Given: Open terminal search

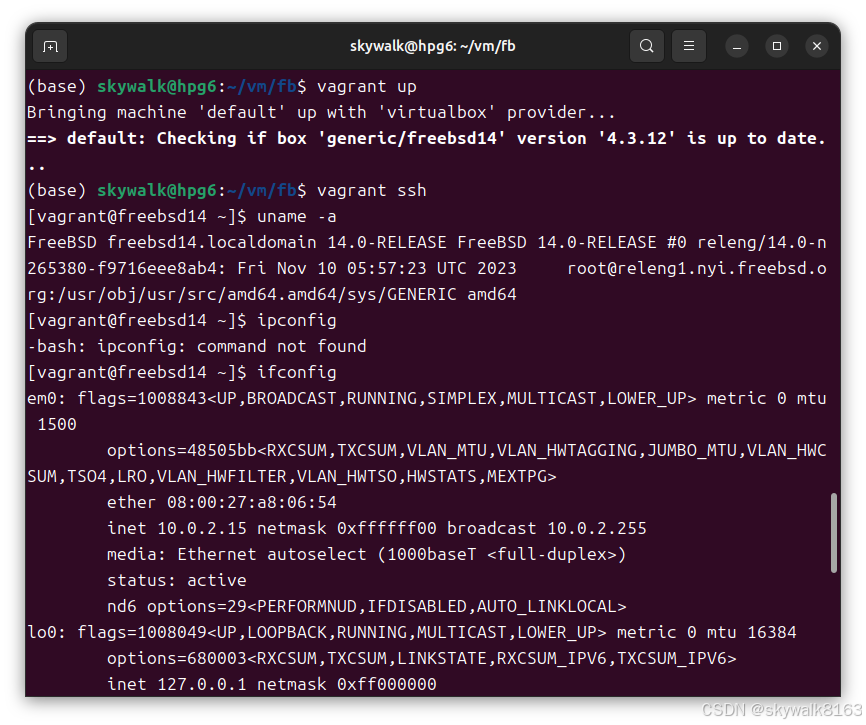Looking at the screenshot, I should tap(647, 46).
